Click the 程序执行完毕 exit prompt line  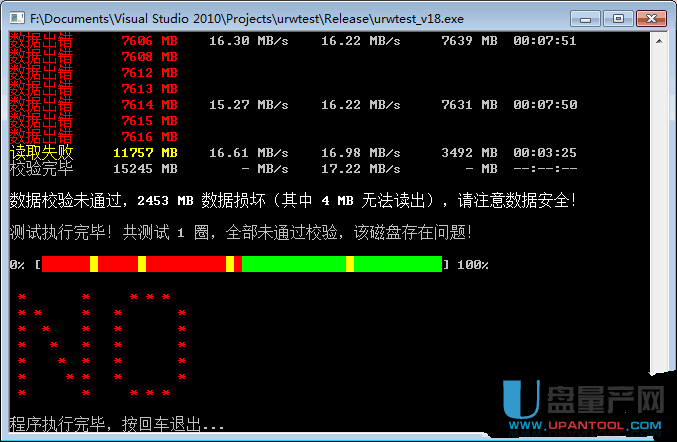click(117, 423)
